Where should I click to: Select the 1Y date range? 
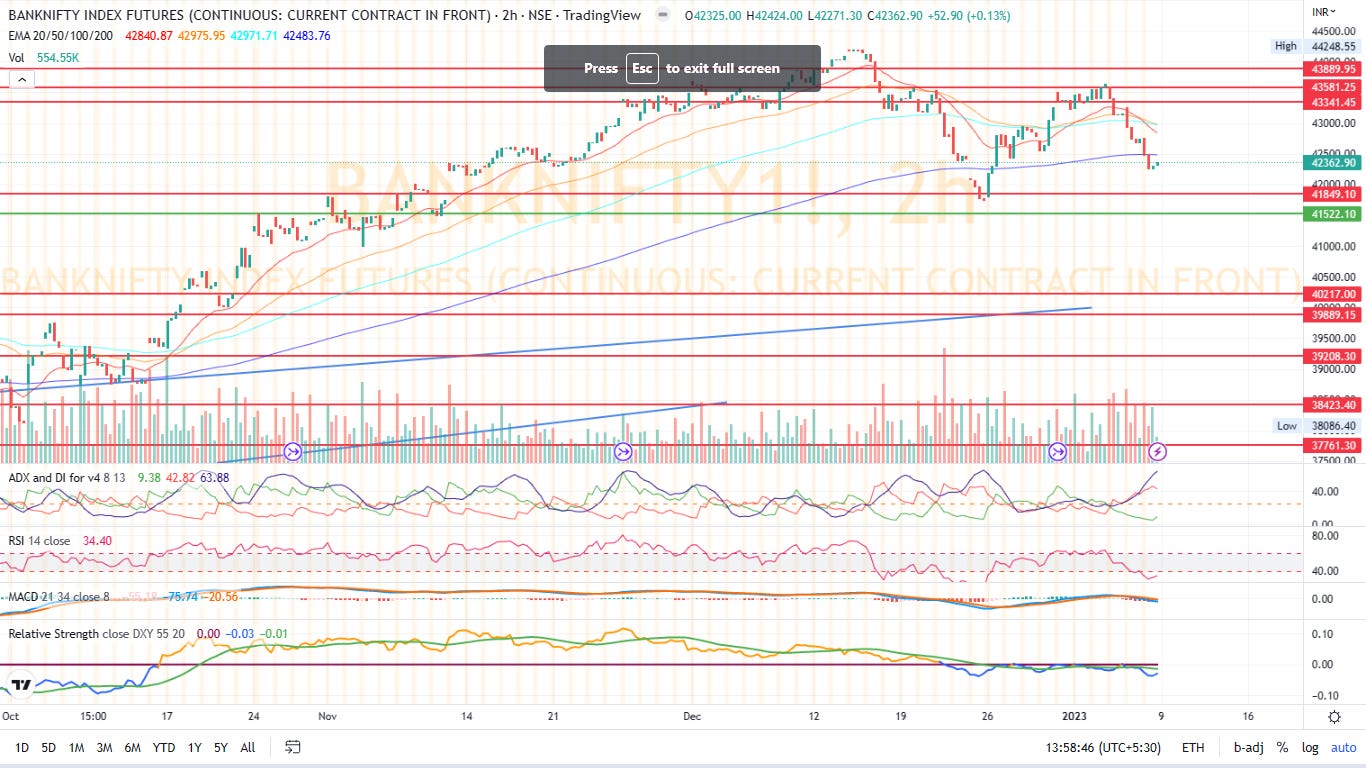click(x=195, y=747)
